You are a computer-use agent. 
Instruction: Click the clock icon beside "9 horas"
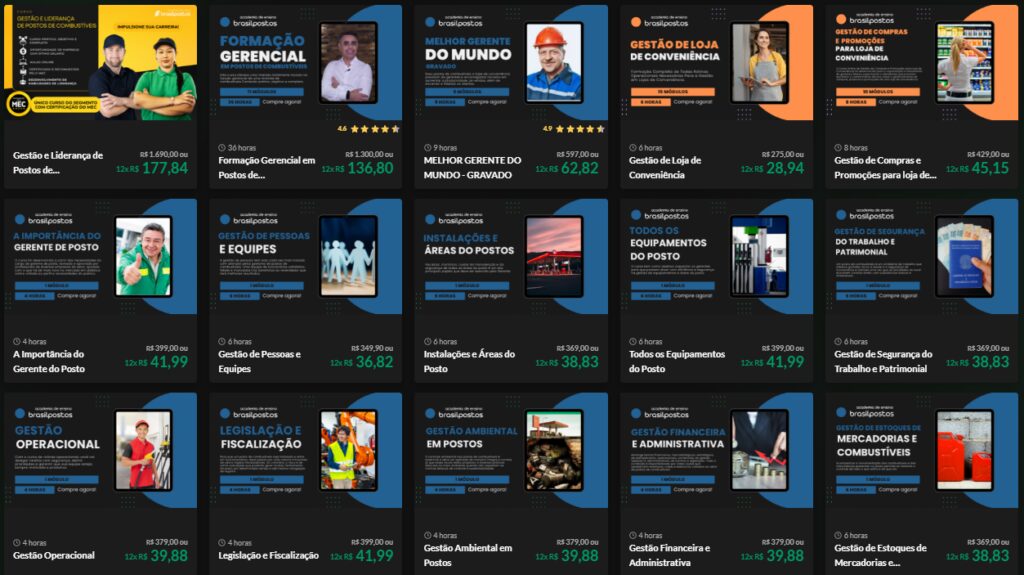coord(427,148)
